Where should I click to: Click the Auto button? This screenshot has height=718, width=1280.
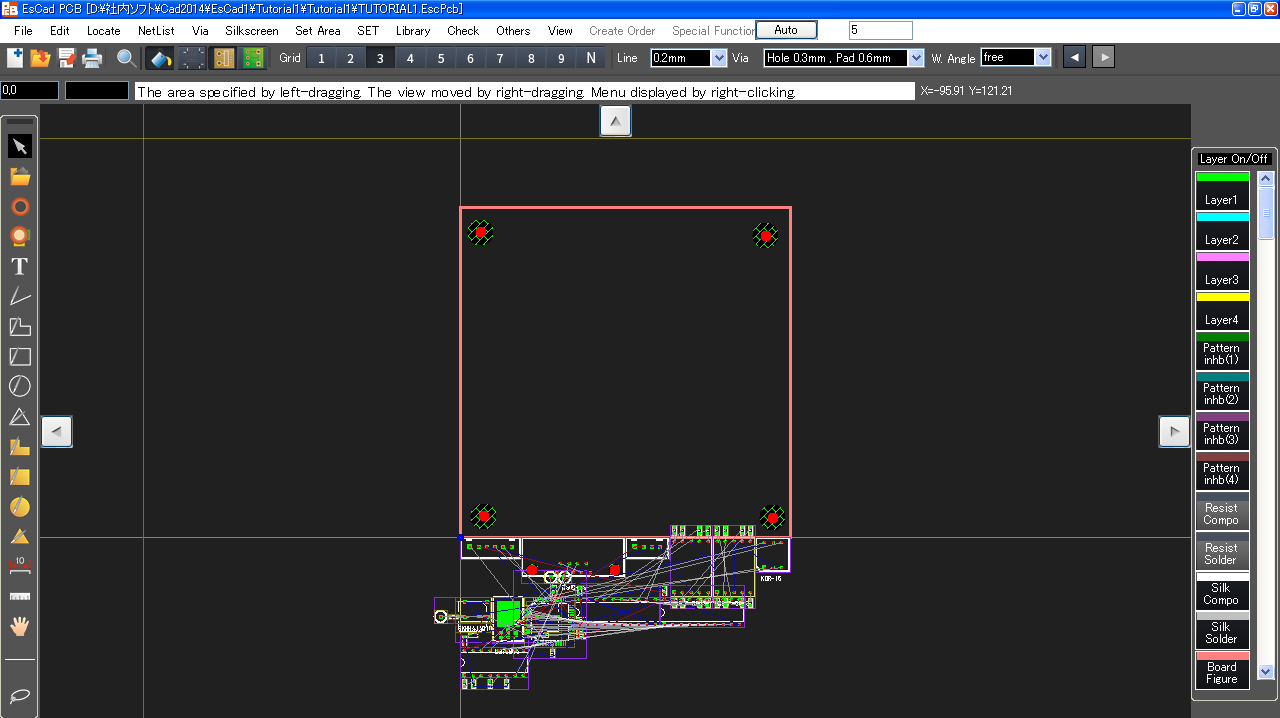[x=786, y=30]
